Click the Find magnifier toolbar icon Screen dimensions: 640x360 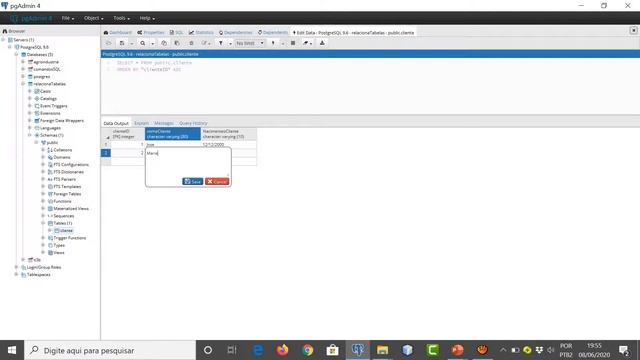point(142,43)
